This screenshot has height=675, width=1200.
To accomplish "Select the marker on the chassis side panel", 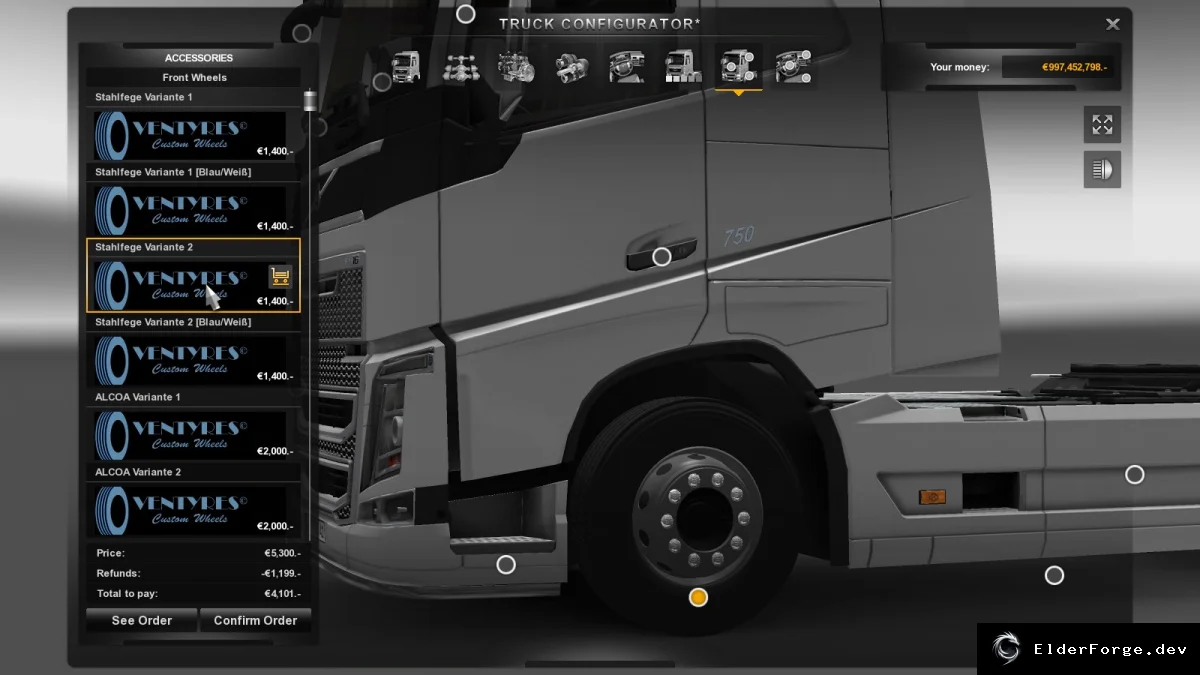I will pos(1134,474).
